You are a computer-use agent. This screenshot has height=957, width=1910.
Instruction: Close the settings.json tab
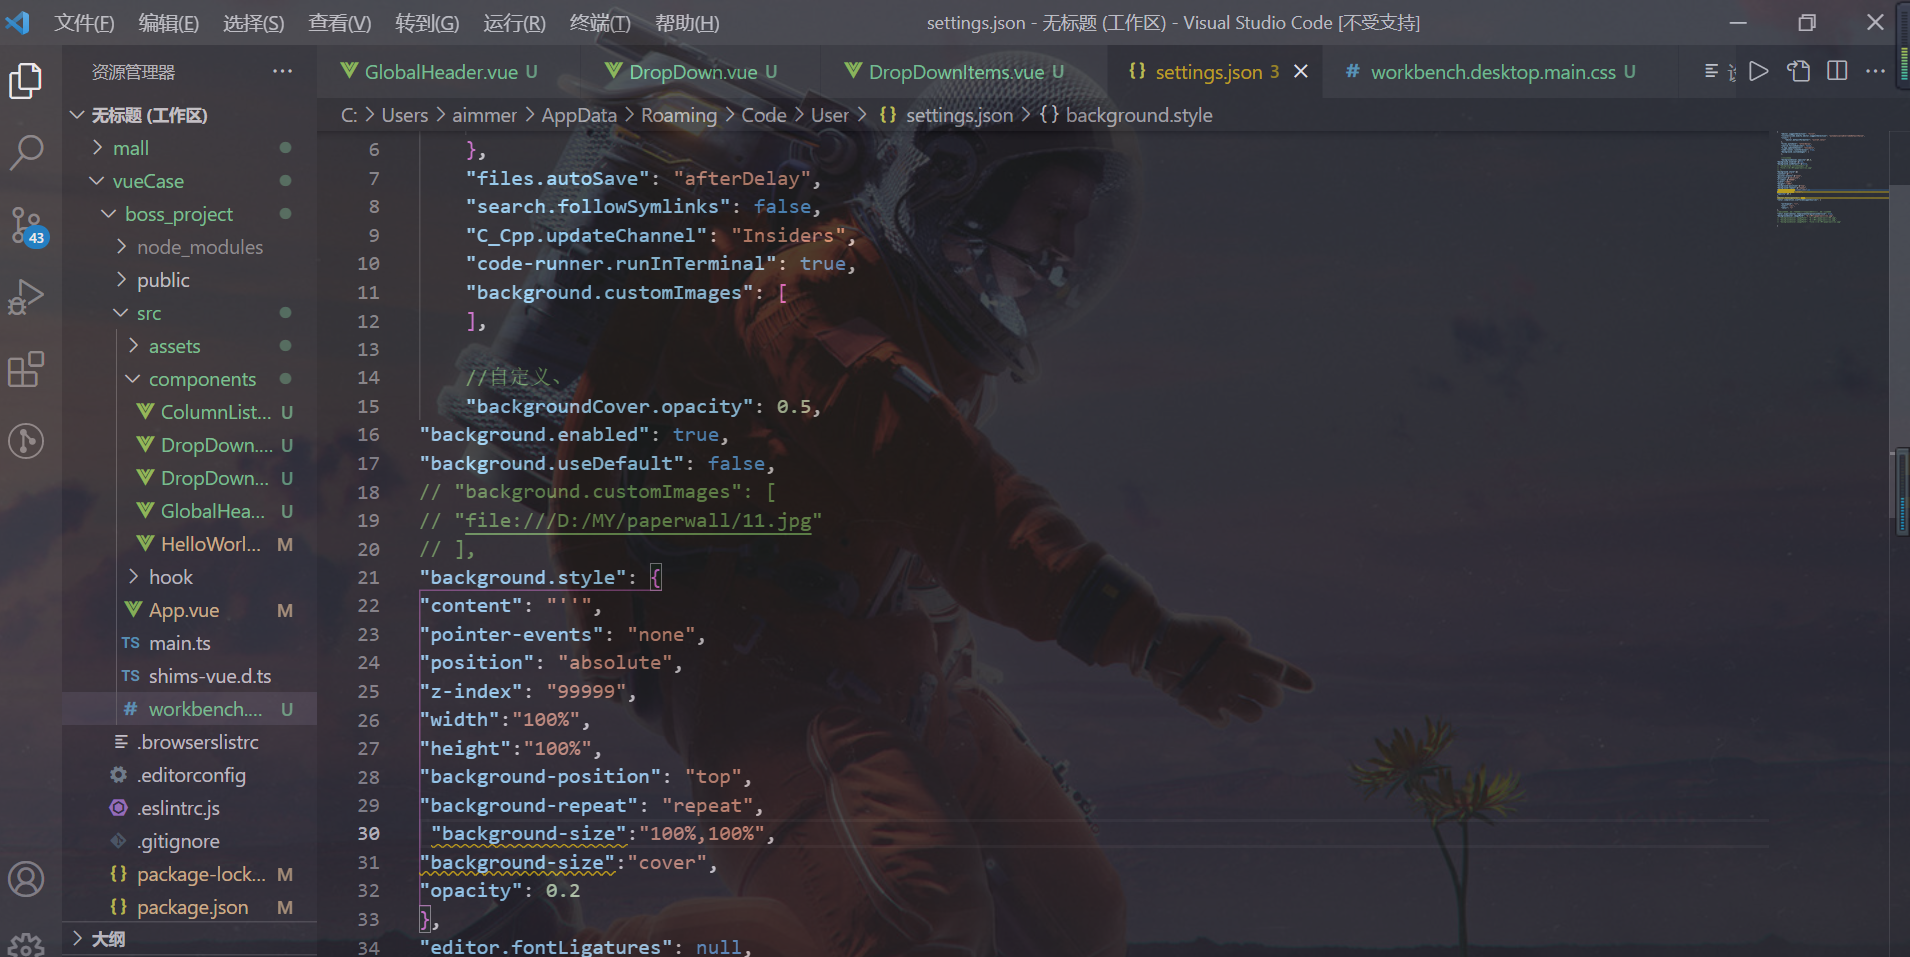click(1301, 71)
